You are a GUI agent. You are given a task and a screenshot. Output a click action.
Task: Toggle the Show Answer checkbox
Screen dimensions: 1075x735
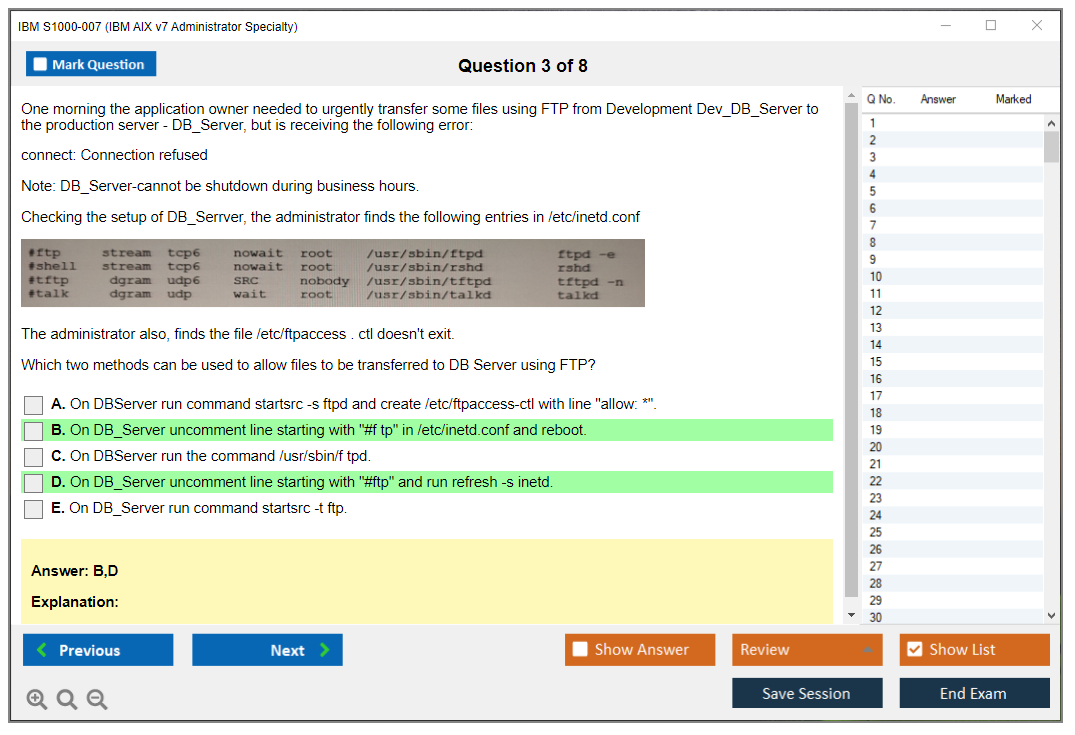581,650
